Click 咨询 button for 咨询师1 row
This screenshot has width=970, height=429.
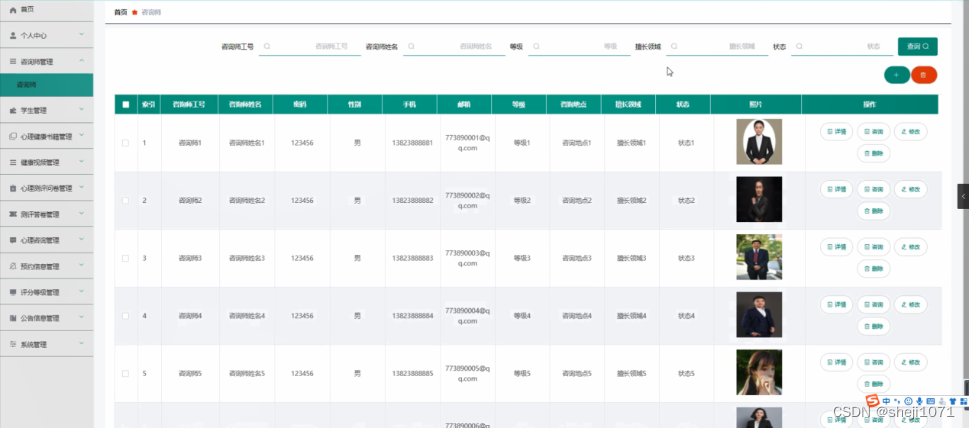(873, 132)
